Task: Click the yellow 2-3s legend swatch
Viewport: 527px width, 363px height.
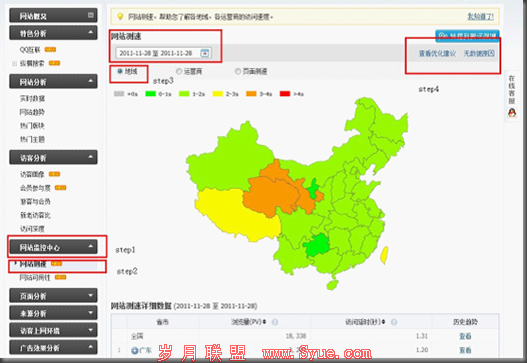Action: (218, 94)
